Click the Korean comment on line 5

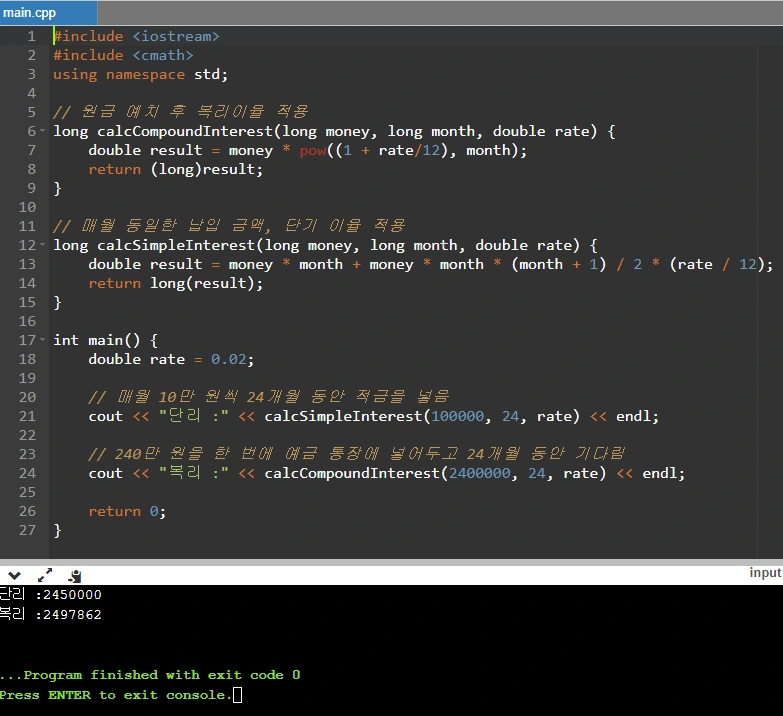click(x=181, y=111)
